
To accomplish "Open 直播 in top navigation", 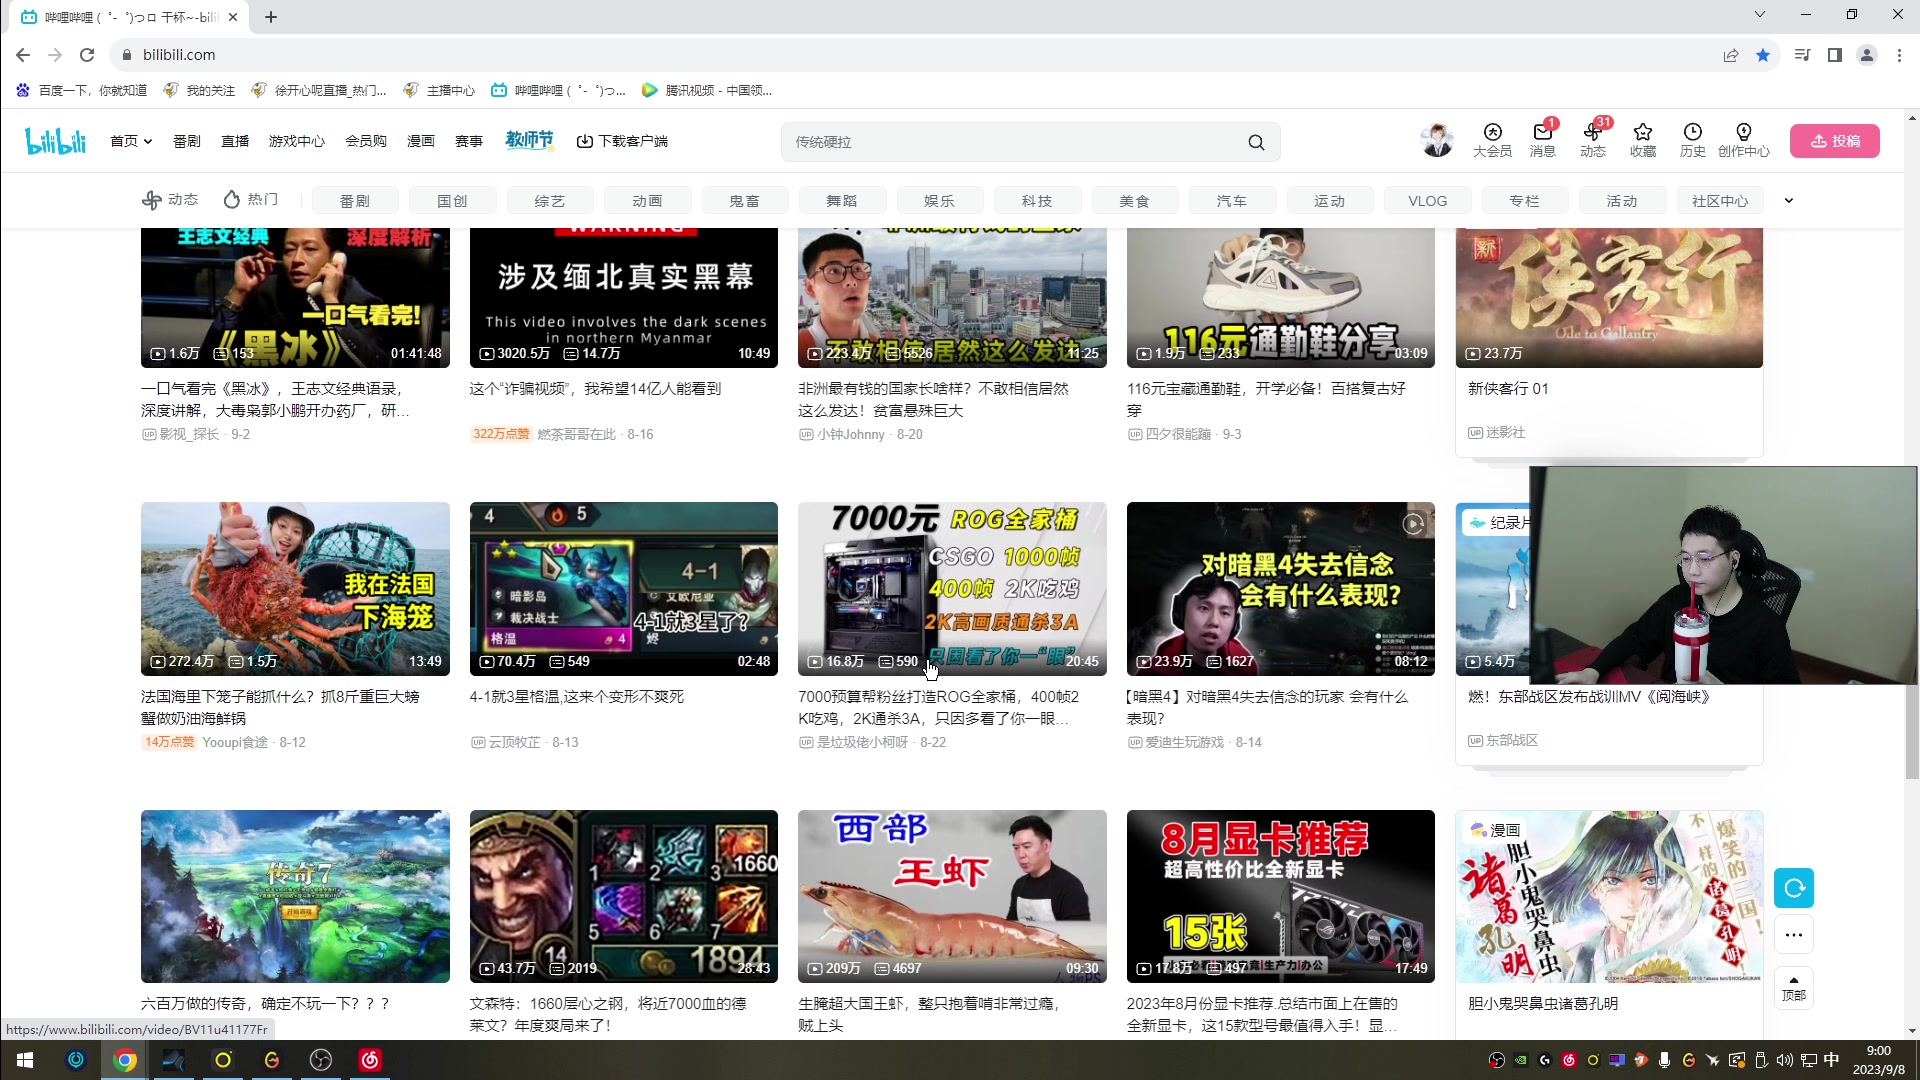I will point(235,141).
